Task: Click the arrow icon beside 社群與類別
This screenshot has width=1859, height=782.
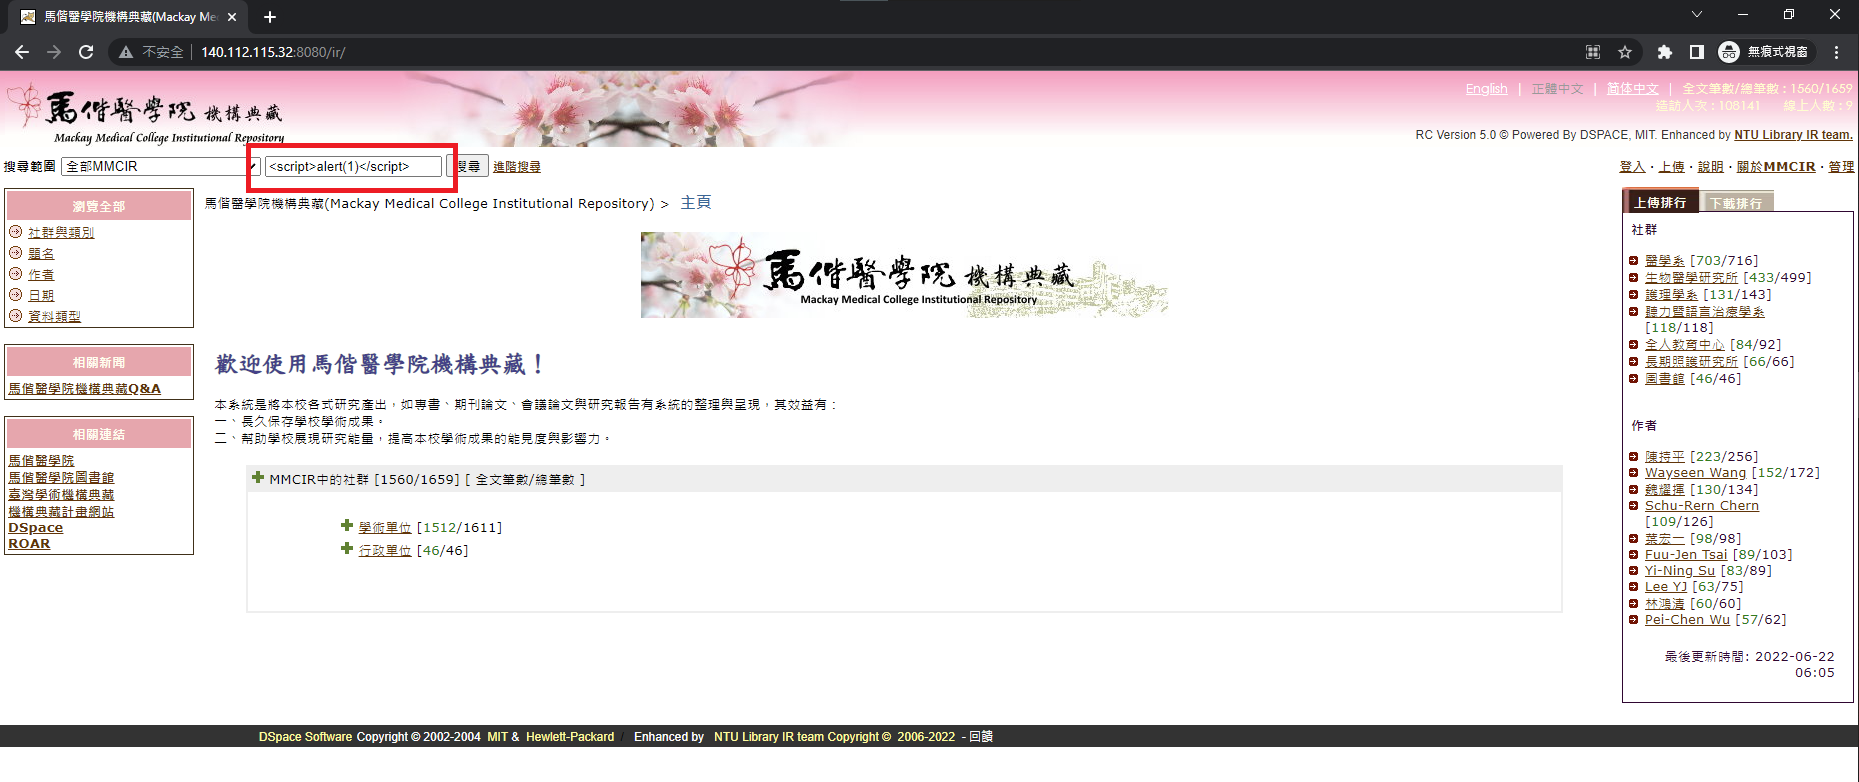Action: tap(15, 232)
